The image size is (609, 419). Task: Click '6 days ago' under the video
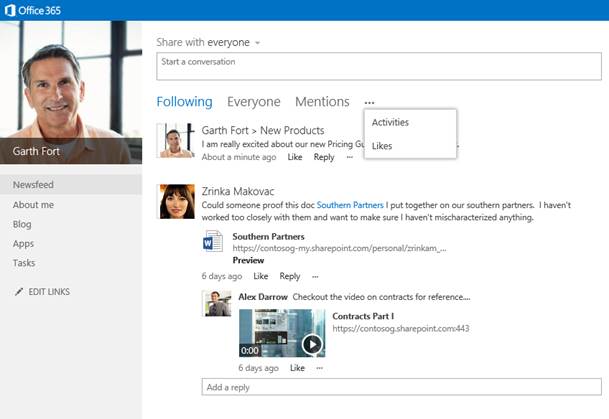(x=258, y=368)
